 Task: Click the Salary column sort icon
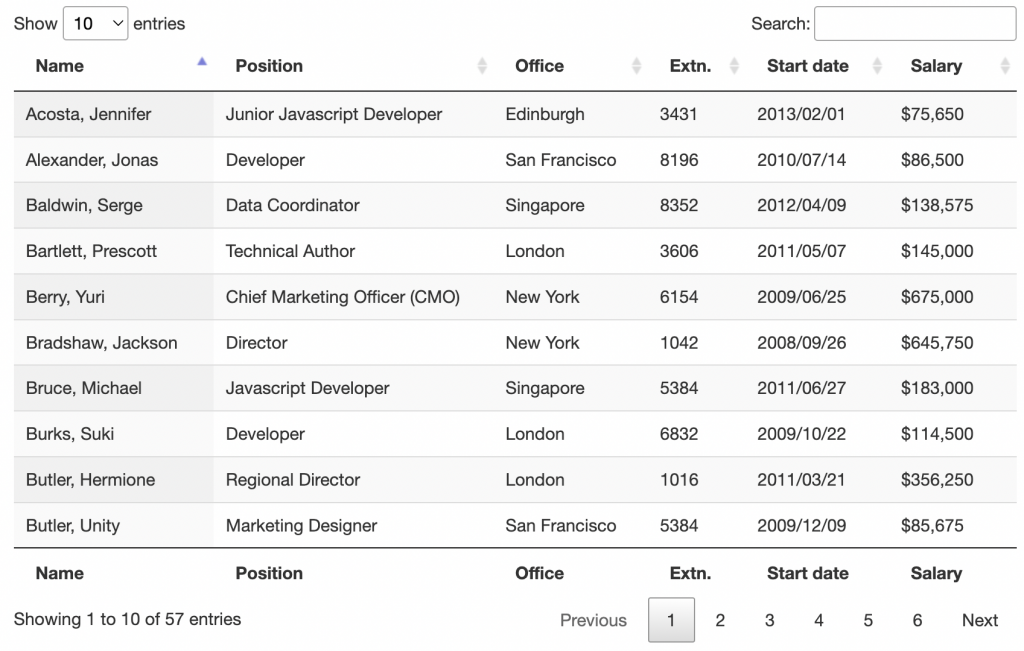[1005, 66]
